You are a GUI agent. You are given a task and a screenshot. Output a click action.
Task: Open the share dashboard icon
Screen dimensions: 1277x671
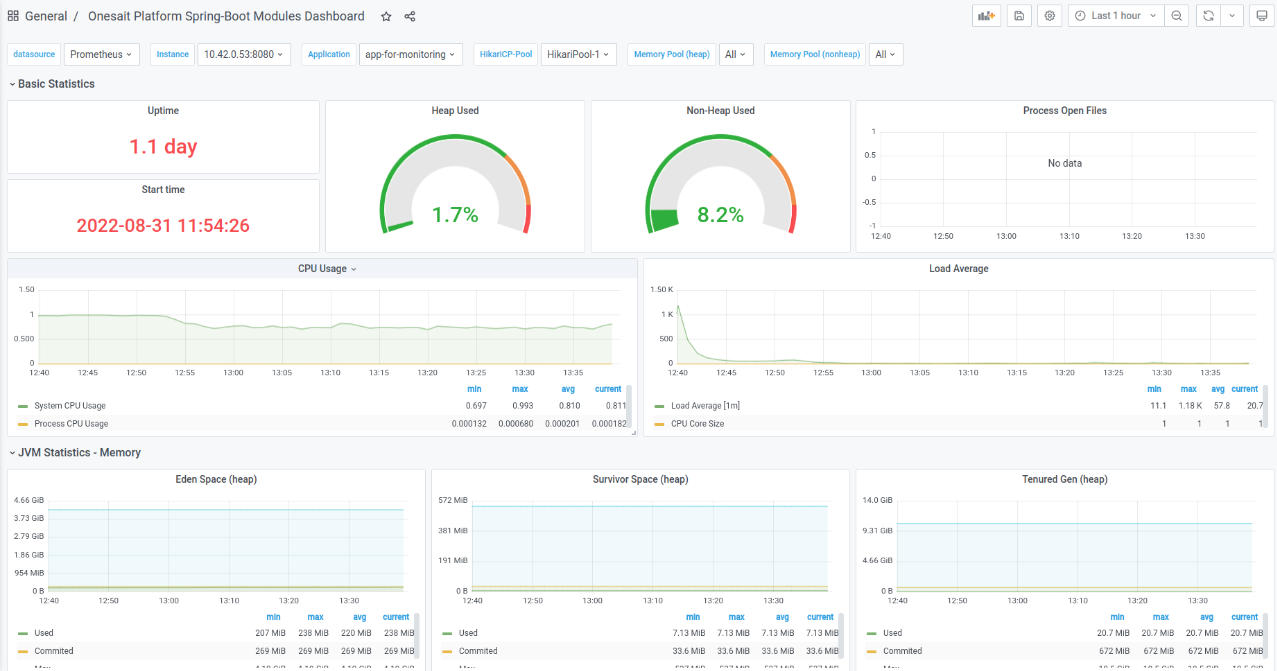pyautogui.click(x=409, y=16)
